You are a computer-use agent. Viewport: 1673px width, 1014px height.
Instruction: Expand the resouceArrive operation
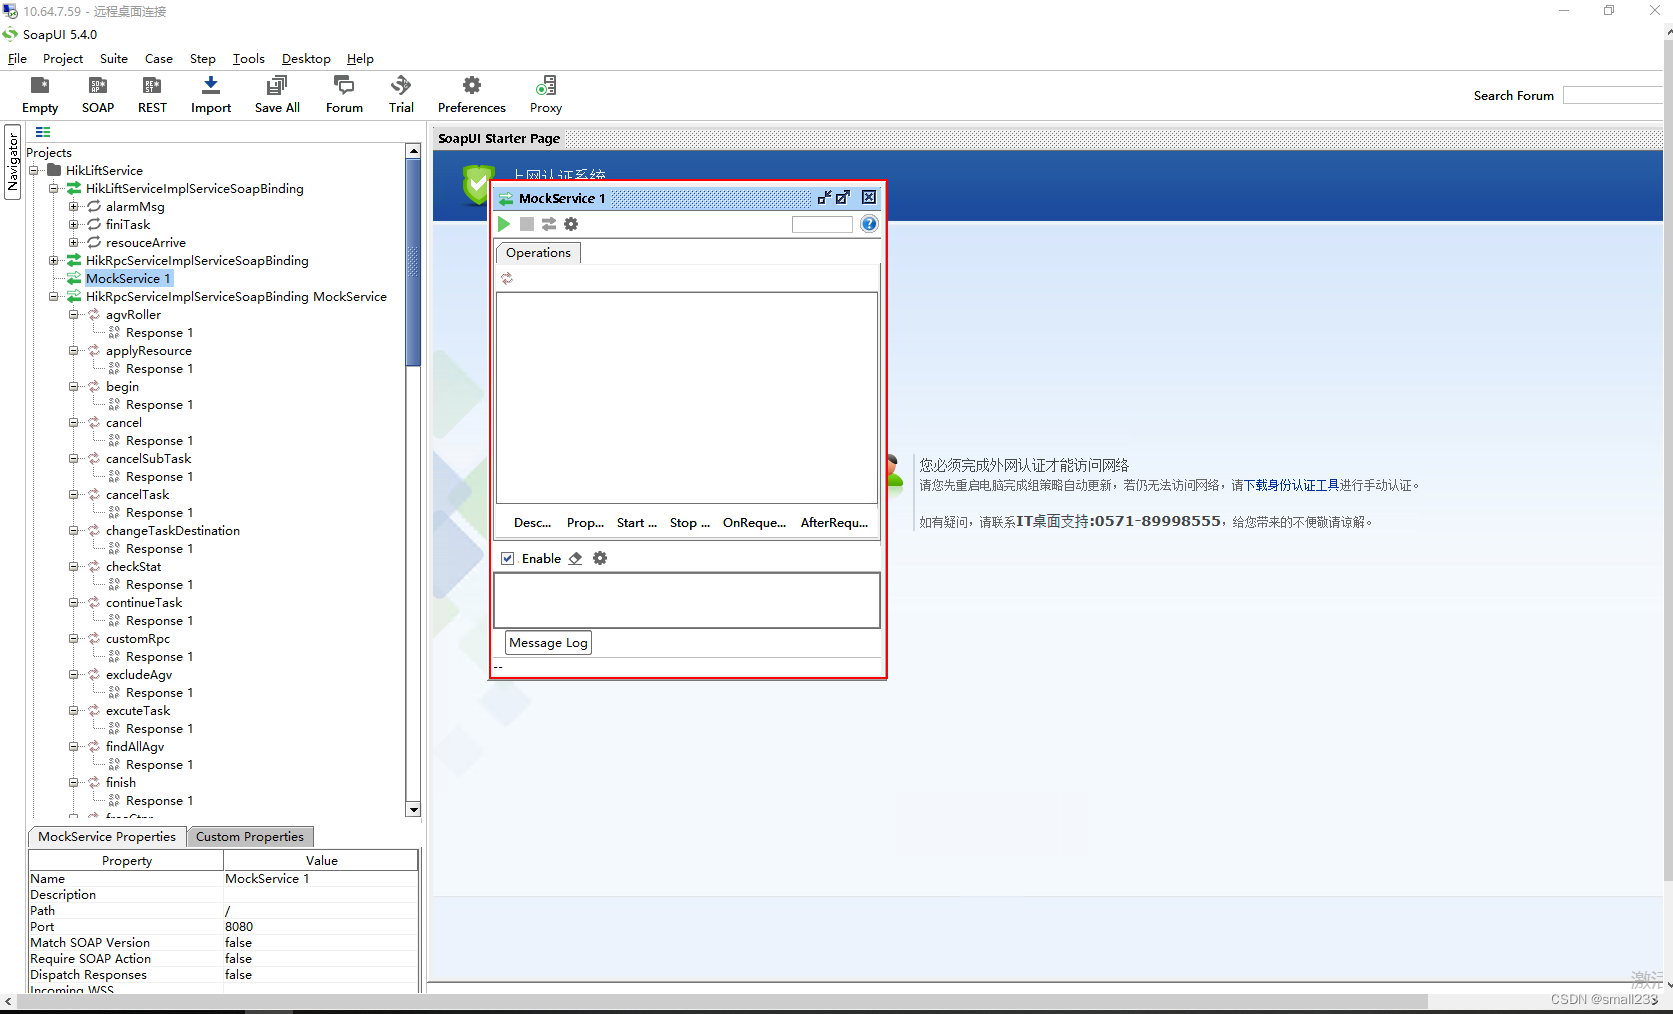[73, 242]
